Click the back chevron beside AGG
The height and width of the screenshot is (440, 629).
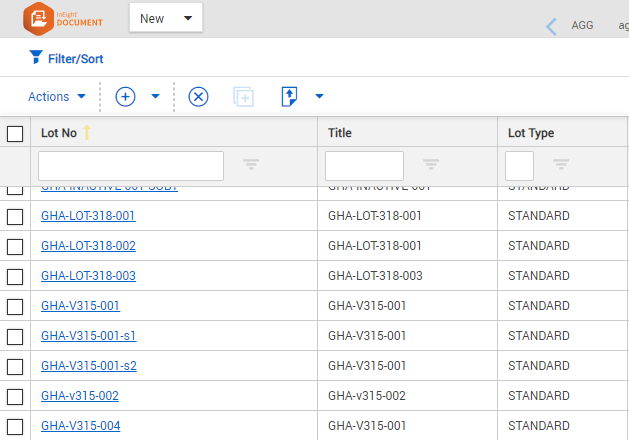click(x=552, y=26)
